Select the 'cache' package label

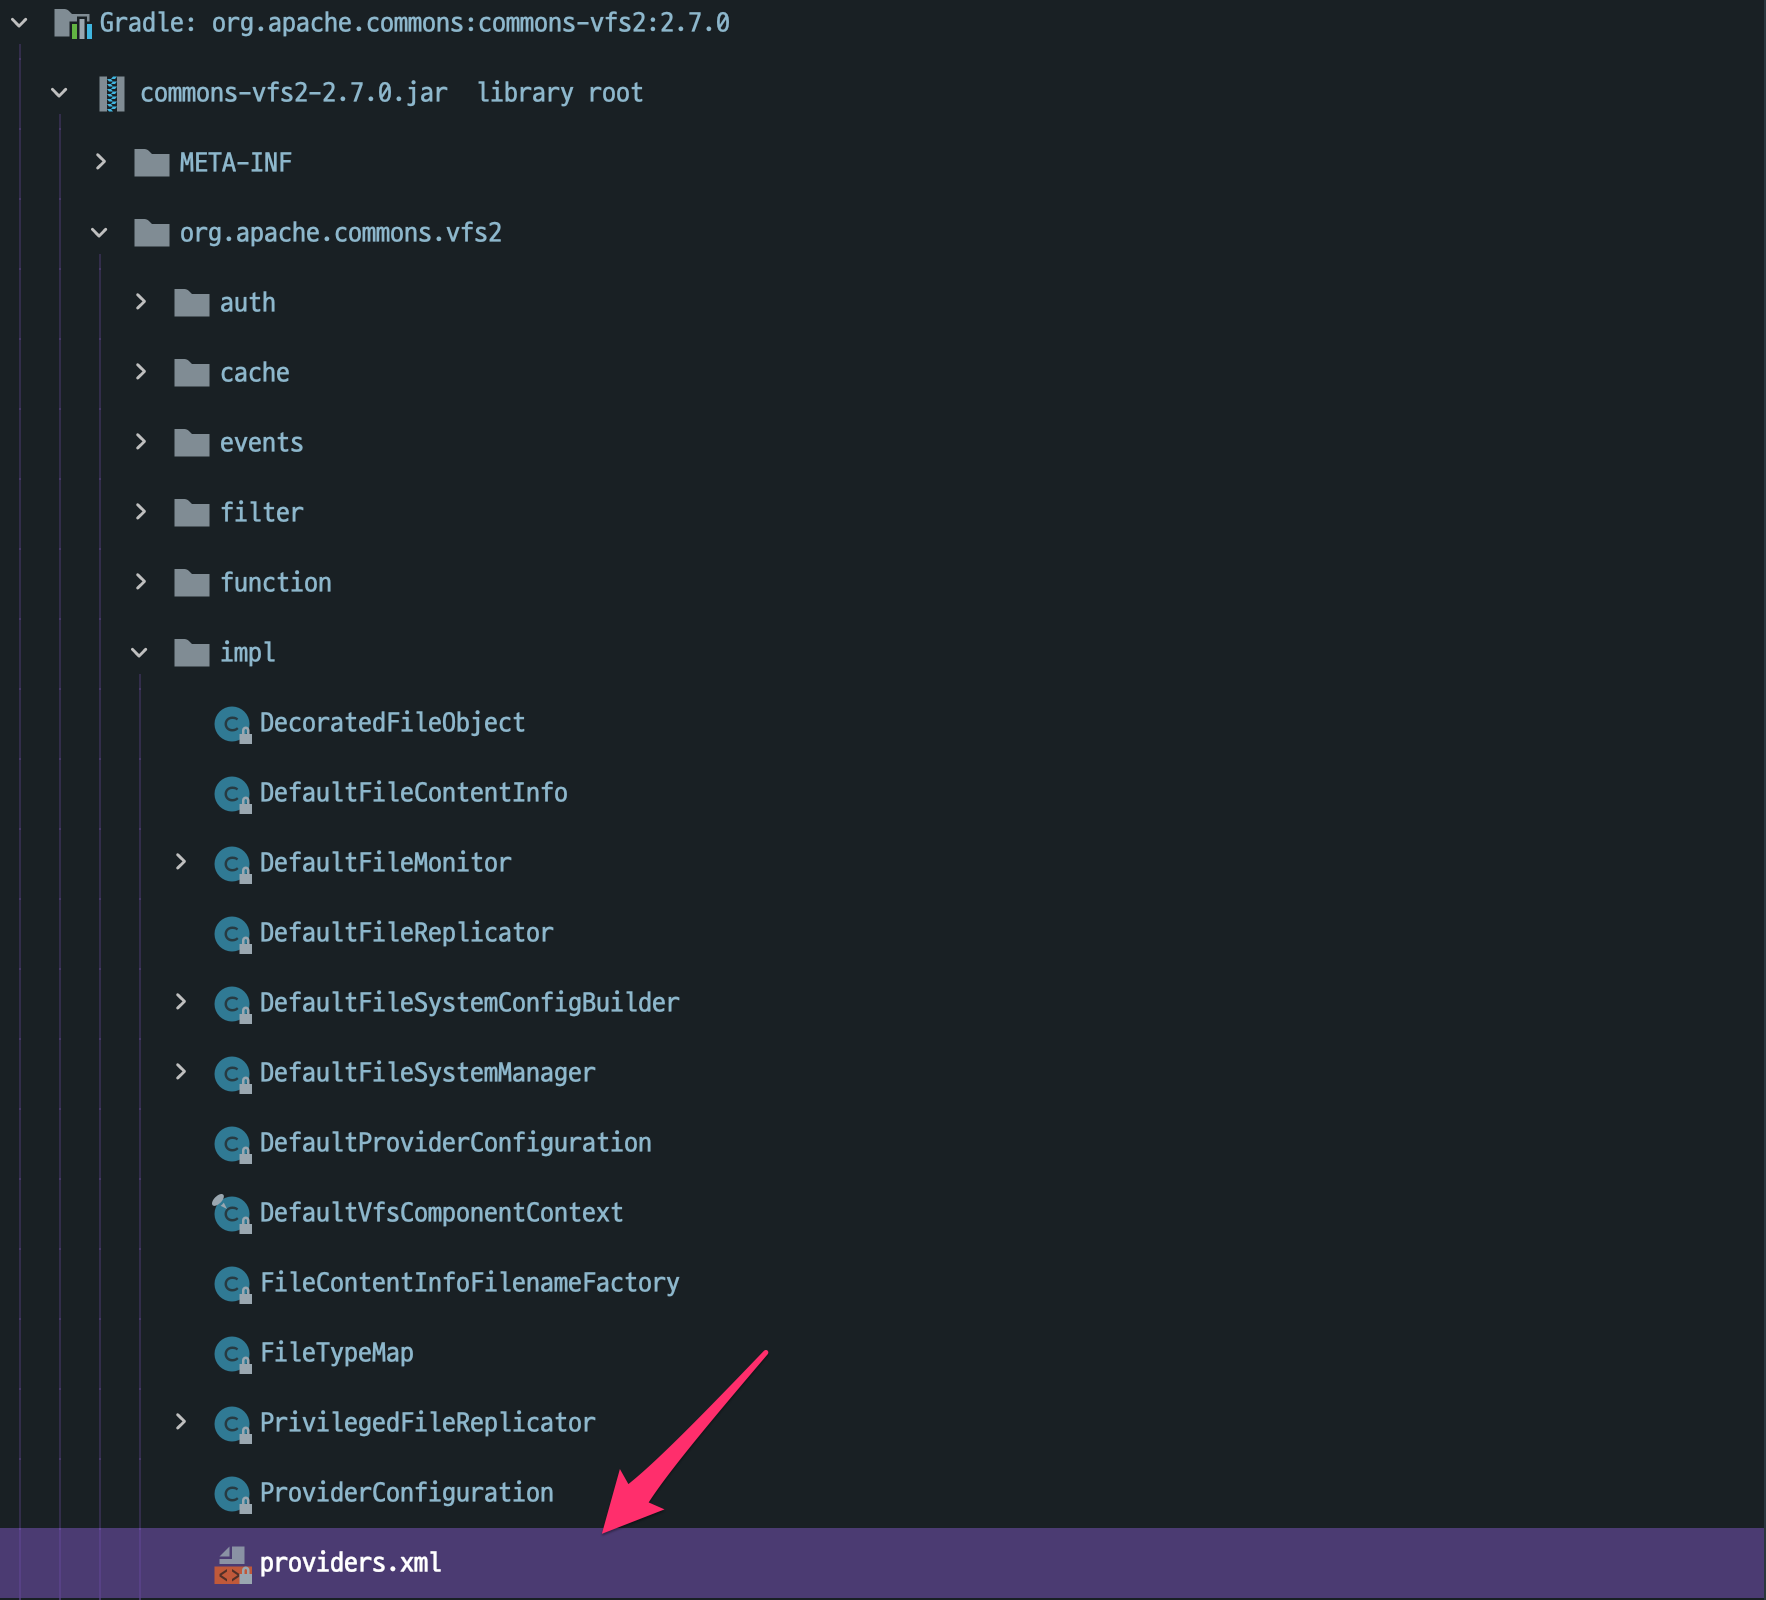click(254, 372)
